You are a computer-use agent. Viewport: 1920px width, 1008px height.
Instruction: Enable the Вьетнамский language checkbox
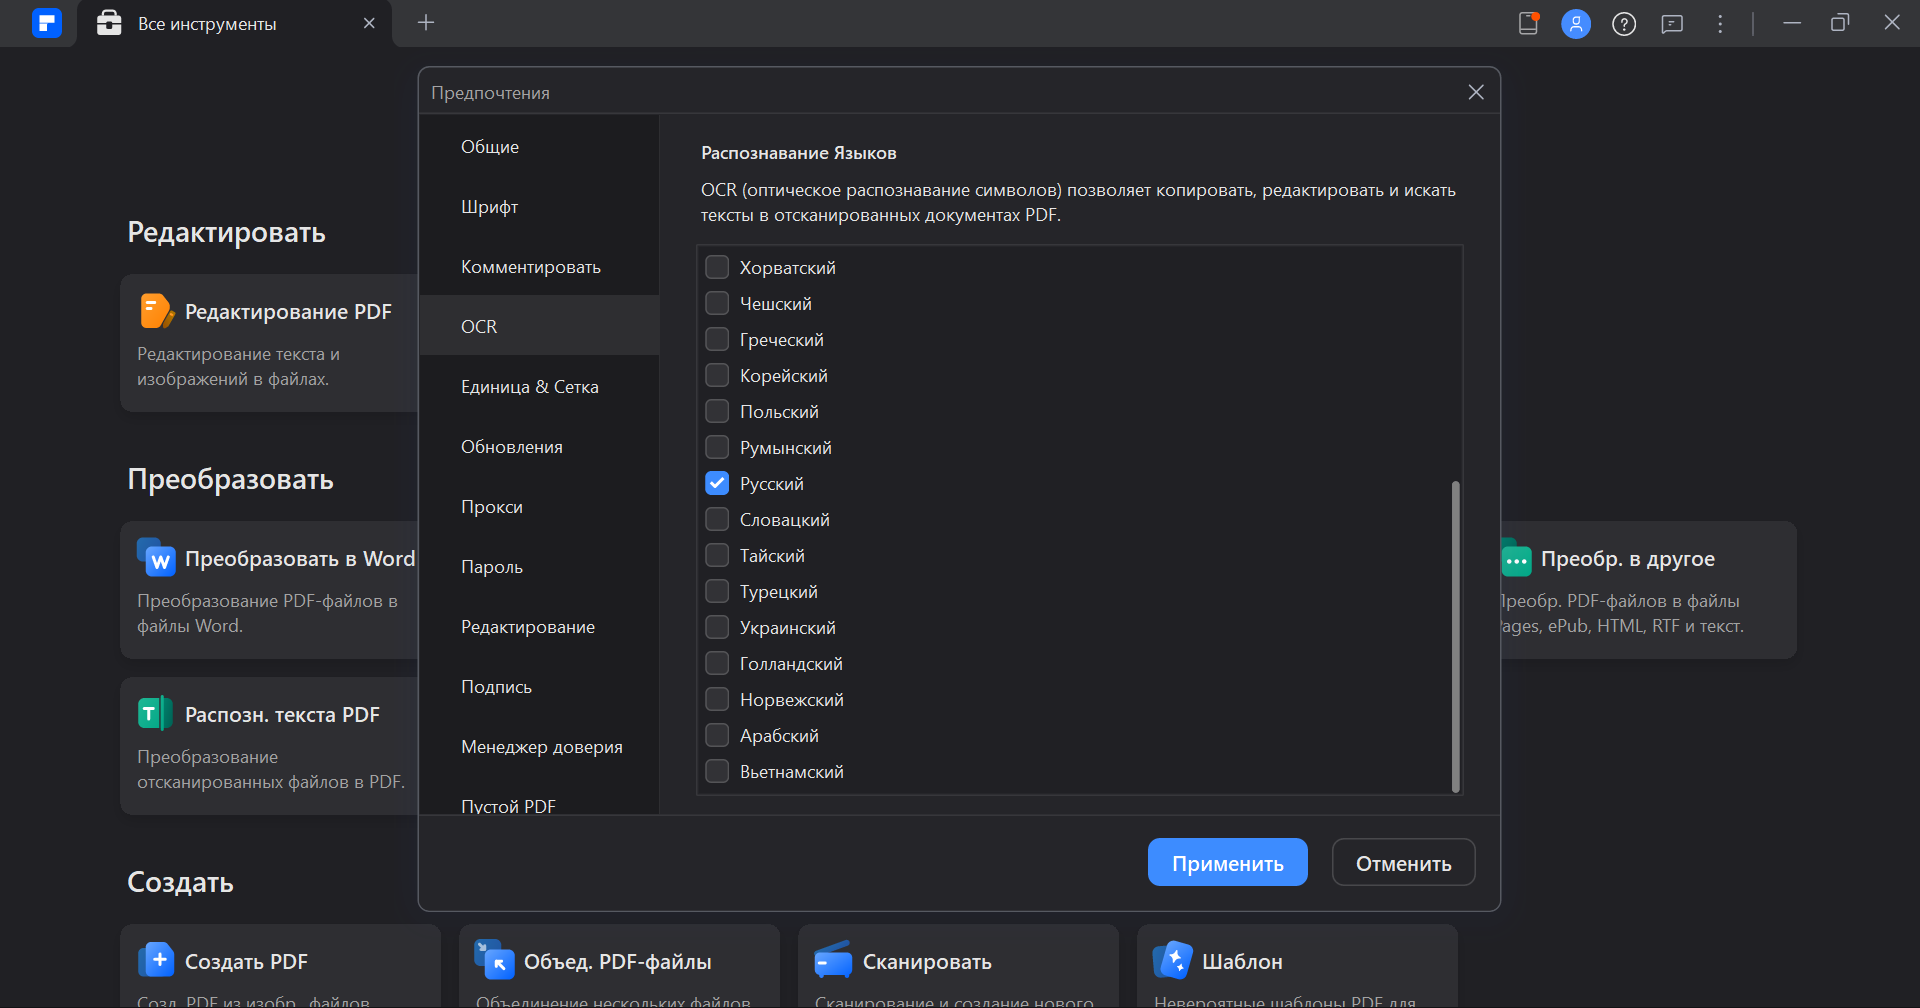pyautogui.click(x=717, y=771)
